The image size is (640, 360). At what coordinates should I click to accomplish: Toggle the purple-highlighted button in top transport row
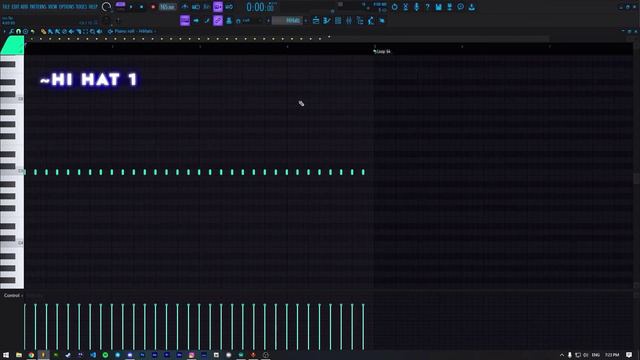pyautogui.click(x=218, y=7)
